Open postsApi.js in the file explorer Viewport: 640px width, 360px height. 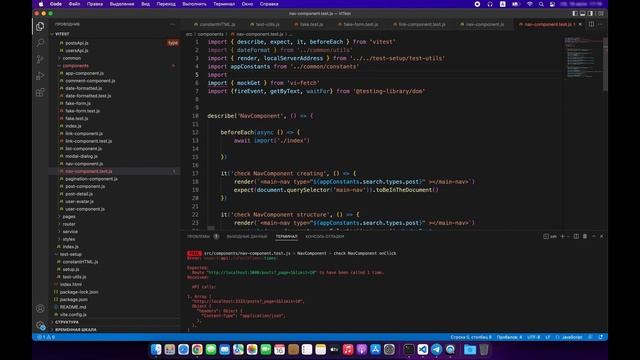77,43
